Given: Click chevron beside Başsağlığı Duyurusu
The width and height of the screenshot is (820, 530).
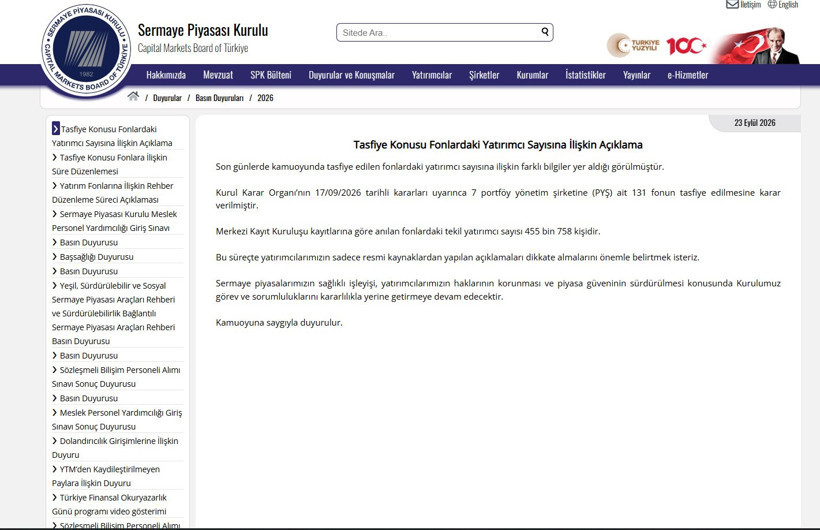Looking at the screenshot, I should 54,256.
